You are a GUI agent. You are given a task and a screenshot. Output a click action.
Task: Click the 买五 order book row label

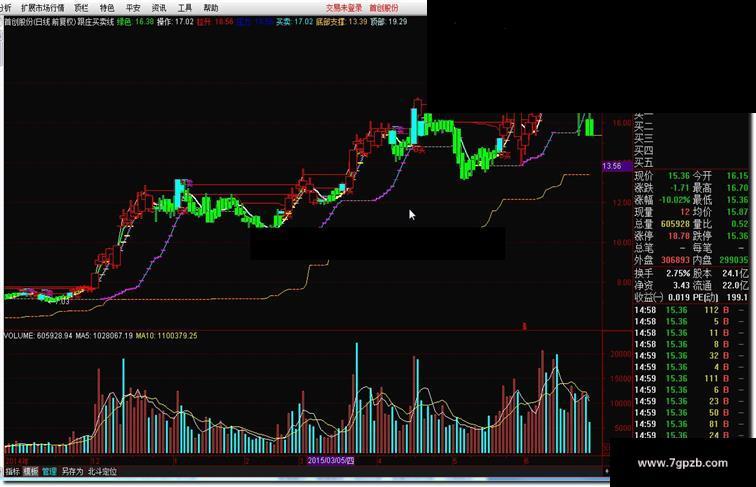coord(643,162)
